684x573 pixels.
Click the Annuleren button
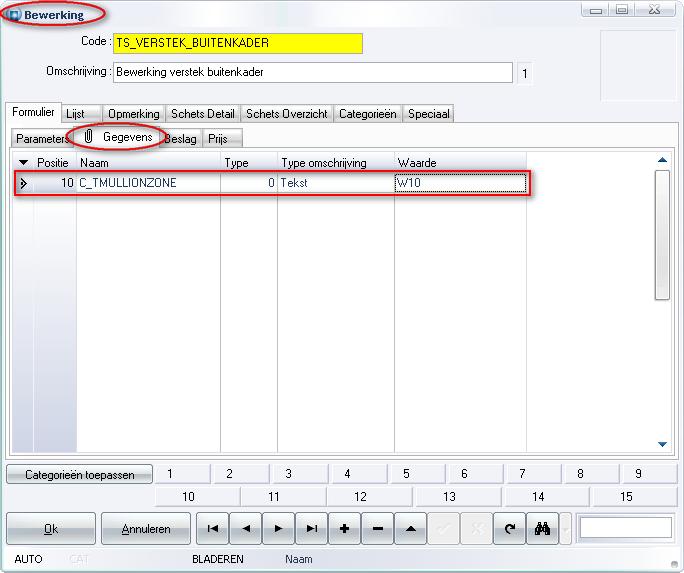146,529
